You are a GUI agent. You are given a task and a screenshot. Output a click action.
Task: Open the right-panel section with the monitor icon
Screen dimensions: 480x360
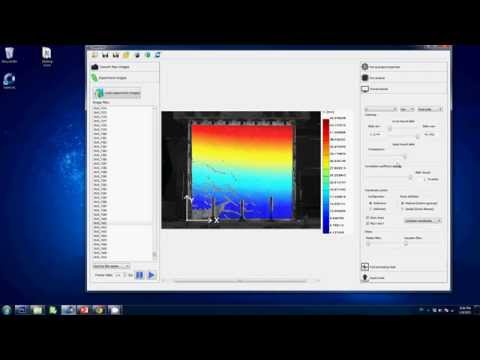point(404,89)
